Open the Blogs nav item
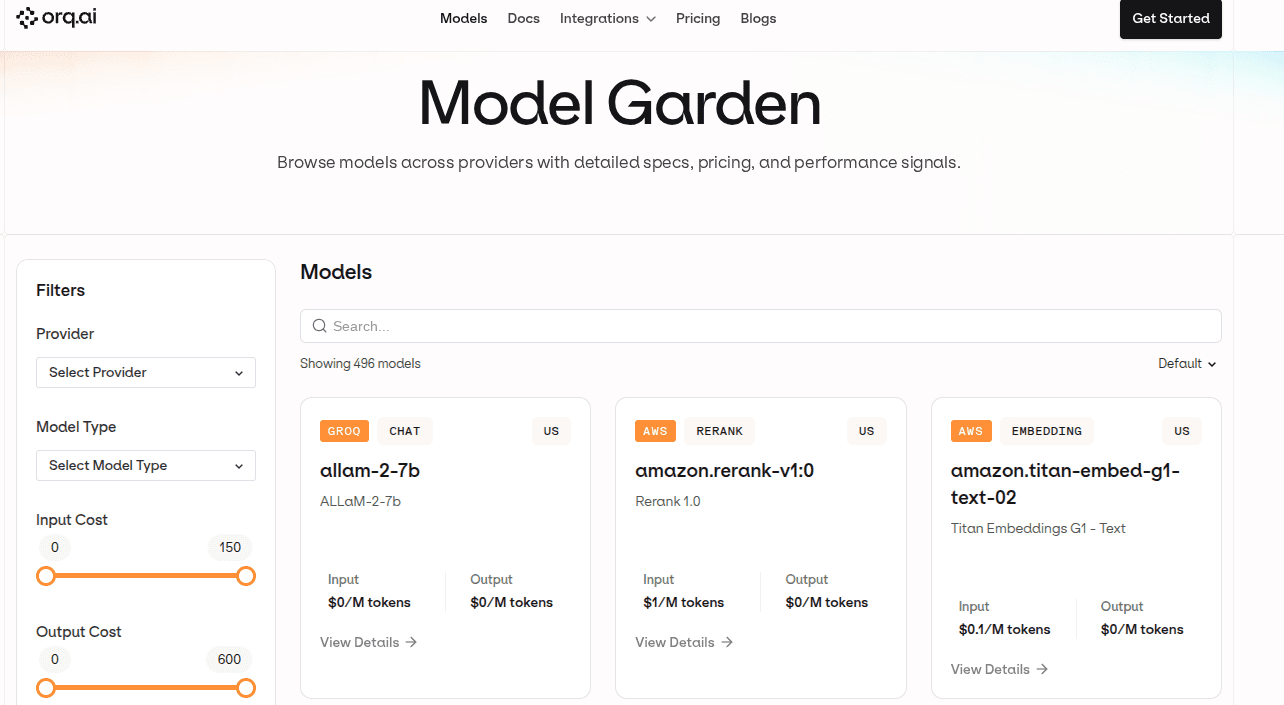The image size is (1284, 705). 758,18
